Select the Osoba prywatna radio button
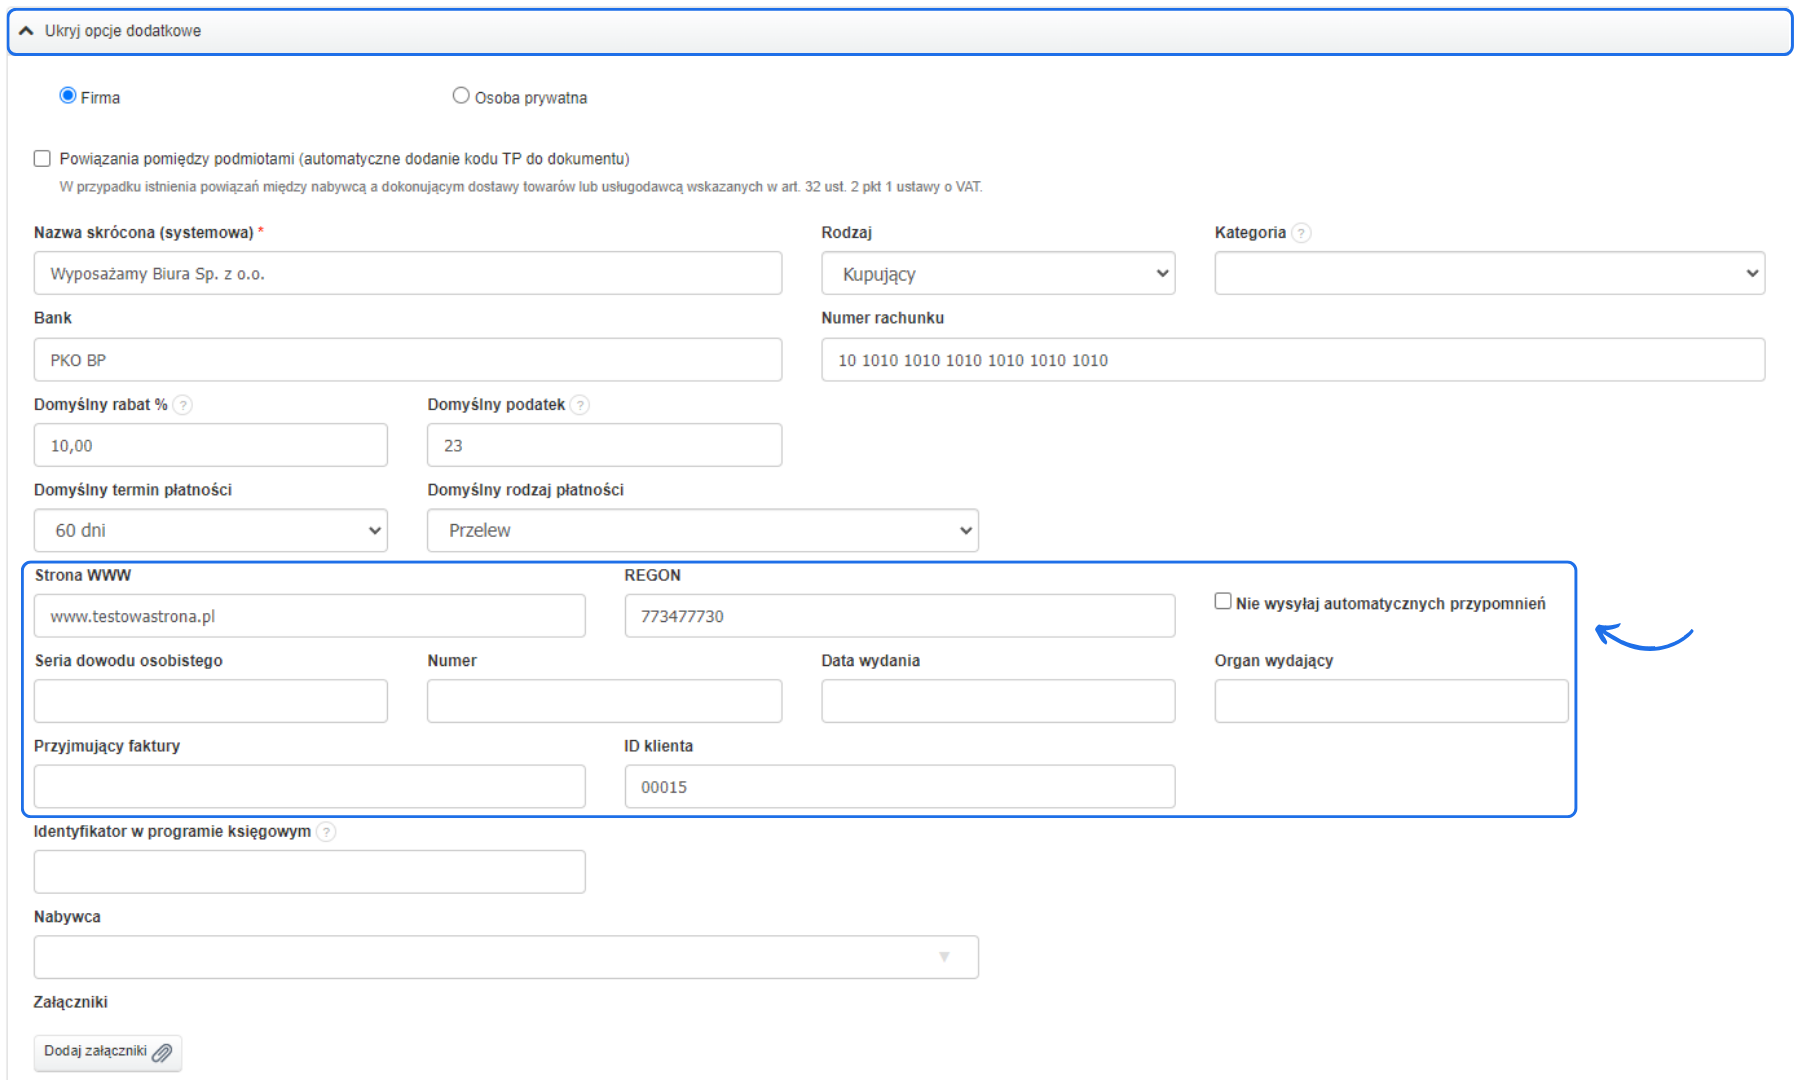Viewport: 1802px width, 1080px height. pyautogui.click(x=461, y=96)
